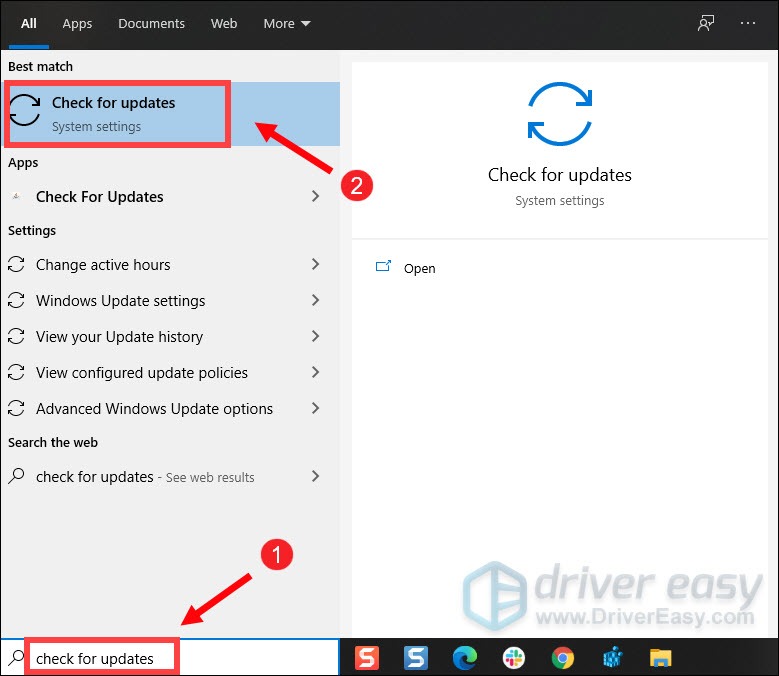Expand chevron for Check For Updates app

pos(315,196)
